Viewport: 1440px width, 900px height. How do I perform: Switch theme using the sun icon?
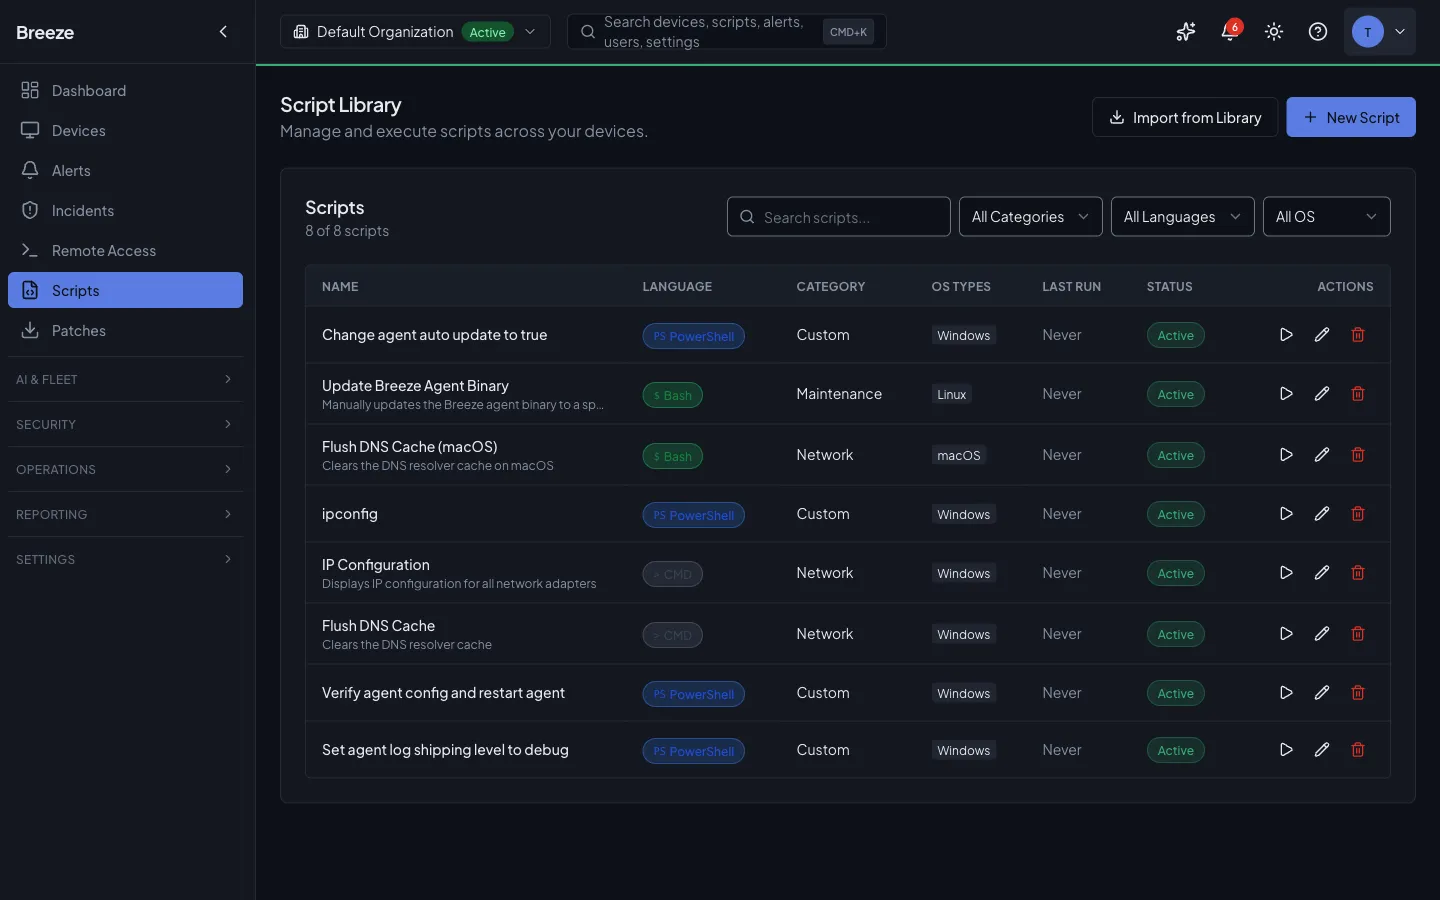(1273, 31)
